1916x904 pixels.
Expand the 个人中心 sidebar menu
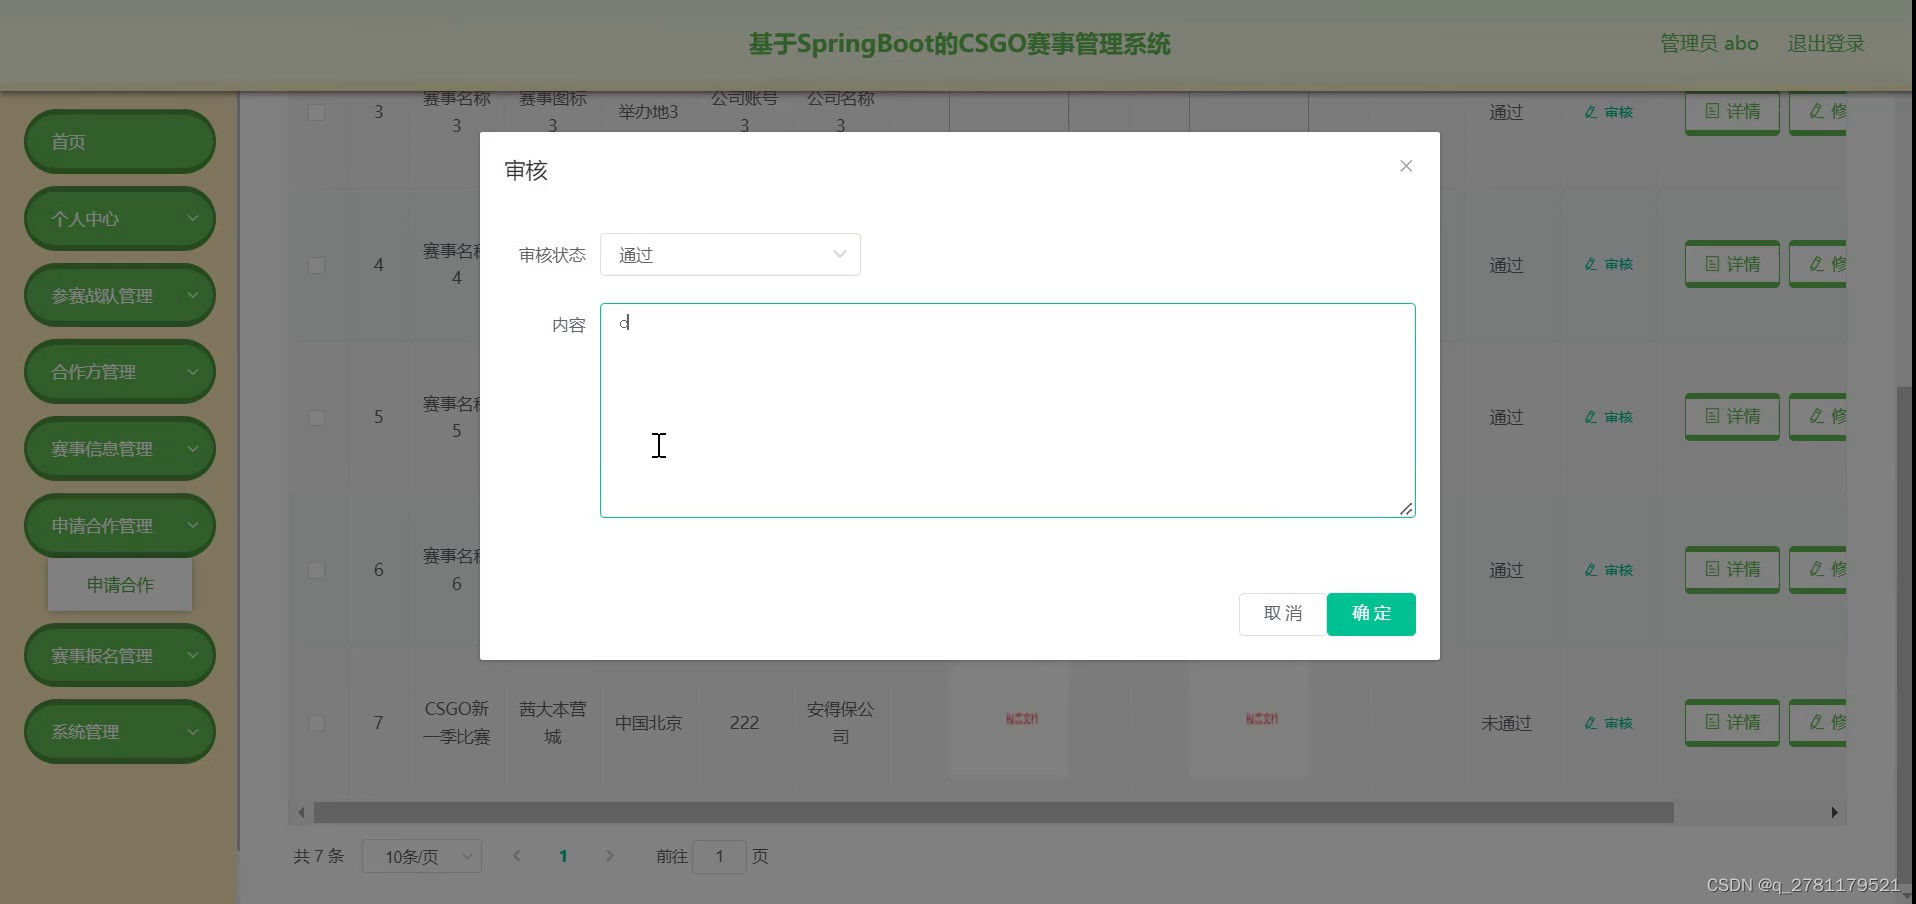(120, 218)
